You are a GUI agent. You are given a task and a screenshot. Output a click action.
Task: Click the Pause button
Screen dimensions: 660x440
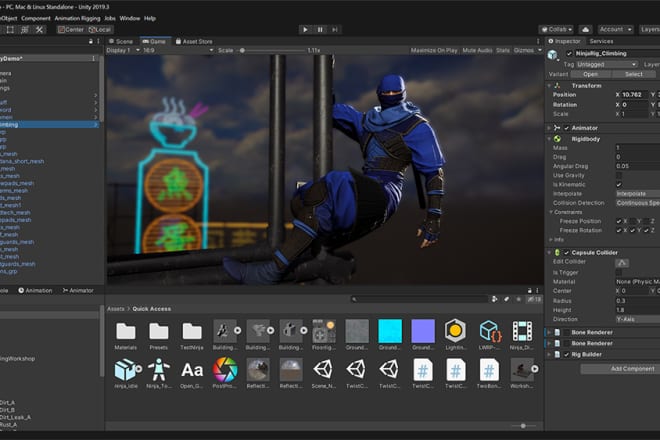(x=320, y=29)
